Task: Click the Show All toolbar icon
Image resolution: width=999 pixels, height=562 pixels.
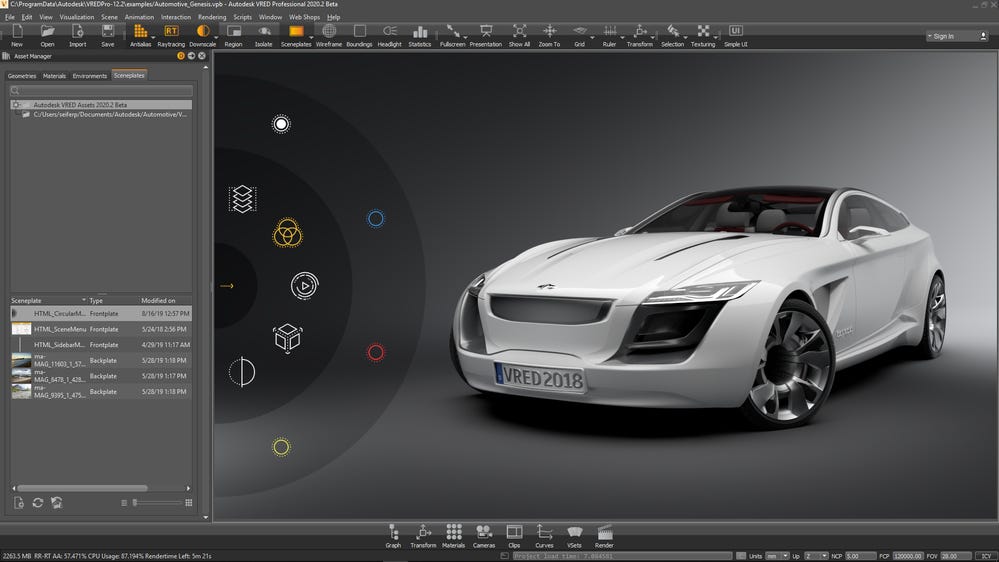Action: point(519,35)
